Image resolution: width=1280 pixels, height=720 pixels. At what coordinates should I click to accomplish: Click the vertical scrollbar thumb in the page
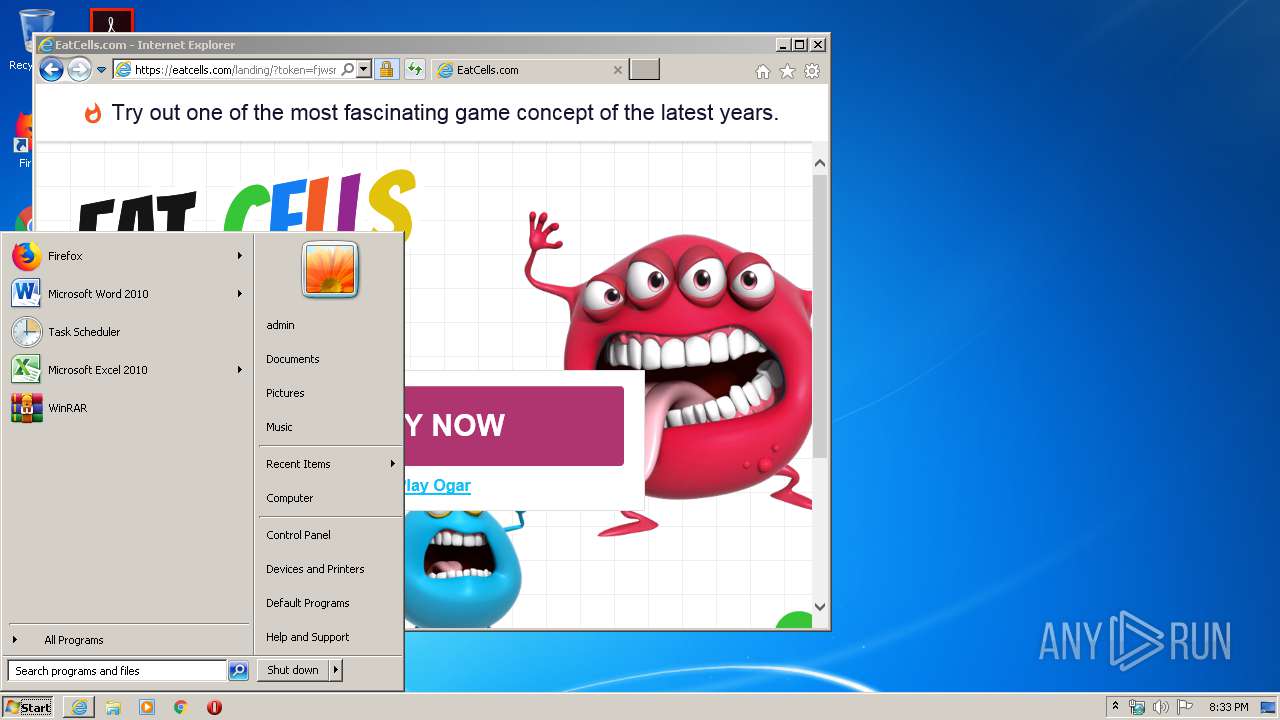820,316
